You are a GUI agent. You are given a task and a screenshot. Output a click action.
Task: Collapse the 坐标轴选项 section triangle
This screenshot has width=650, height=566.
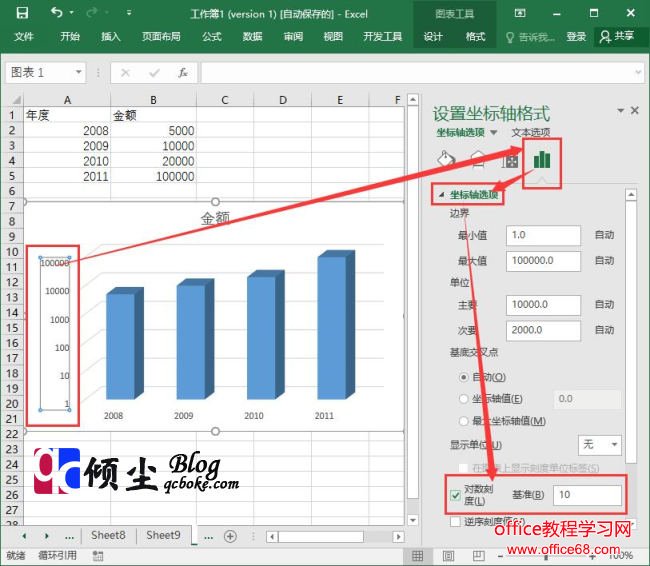(441, 194)
